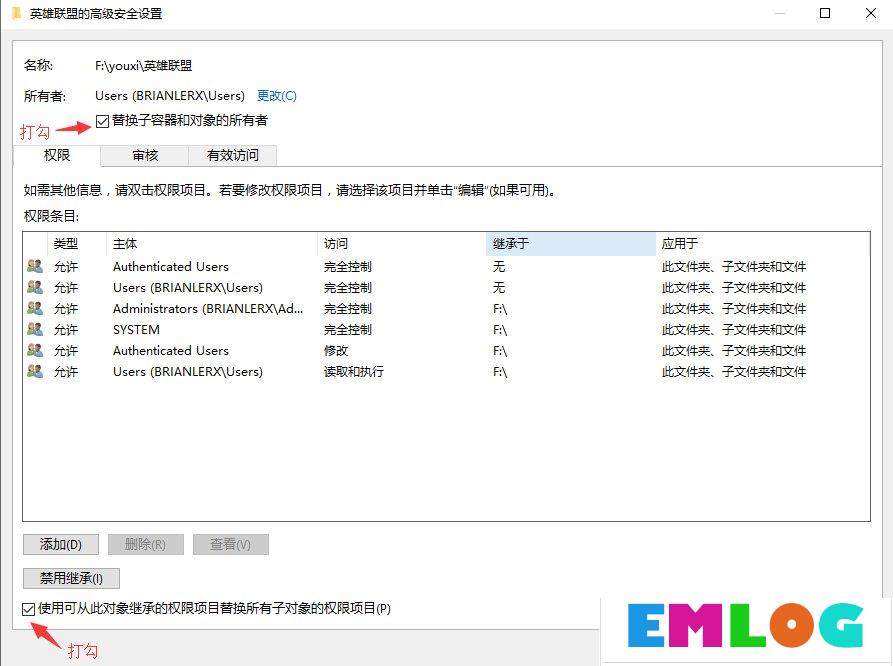Switch to the 审核 tab

tap(145, 156)
